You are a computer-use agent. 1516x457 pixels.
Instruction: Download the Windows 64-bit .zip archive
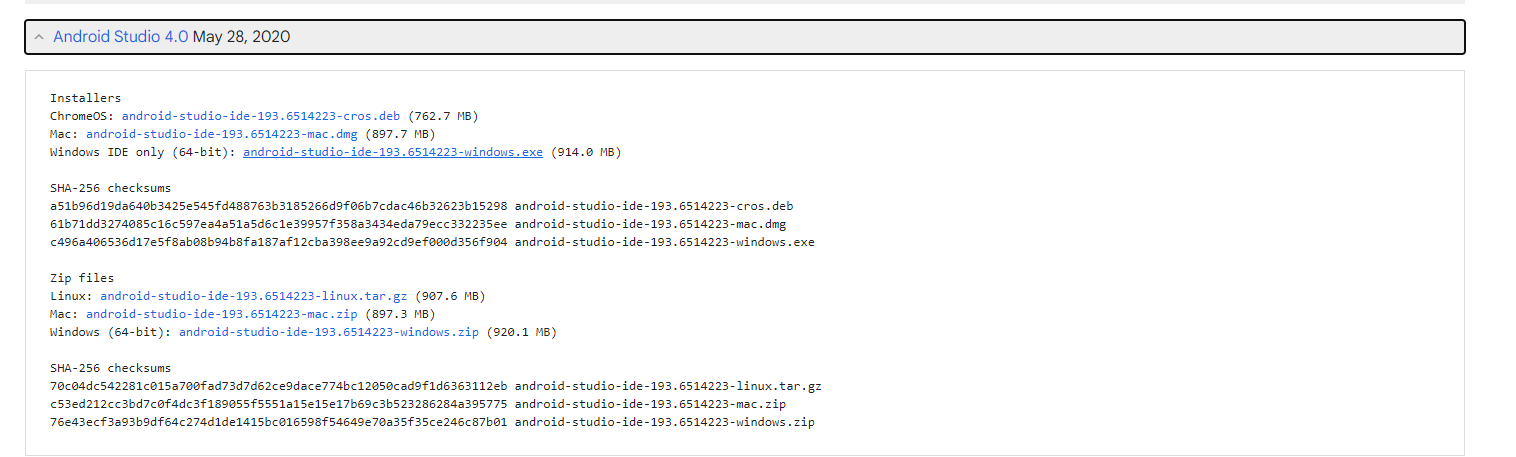329,332
